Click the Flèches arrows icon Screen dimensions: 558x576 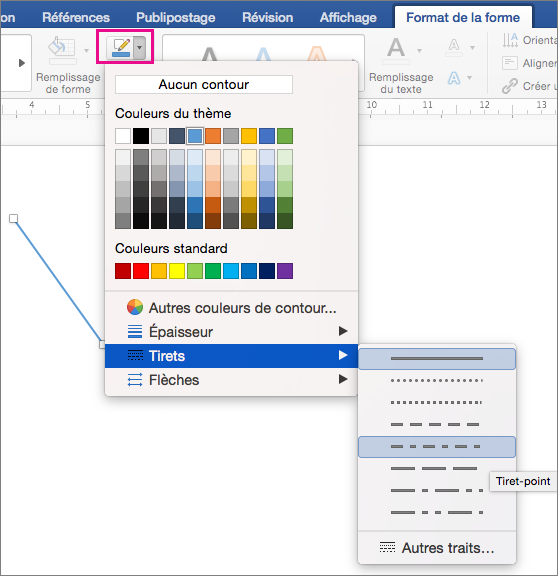point(135,379)
